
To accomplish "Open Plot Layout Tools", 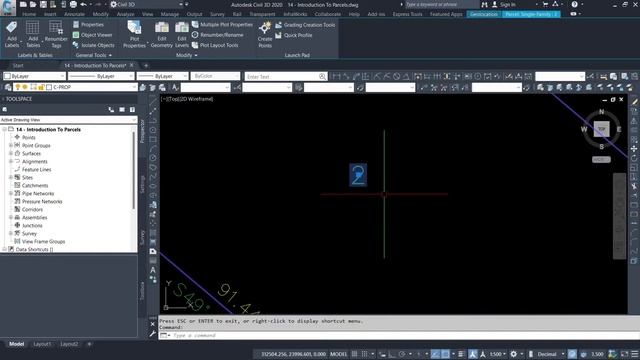I will [x=215, y=45].
